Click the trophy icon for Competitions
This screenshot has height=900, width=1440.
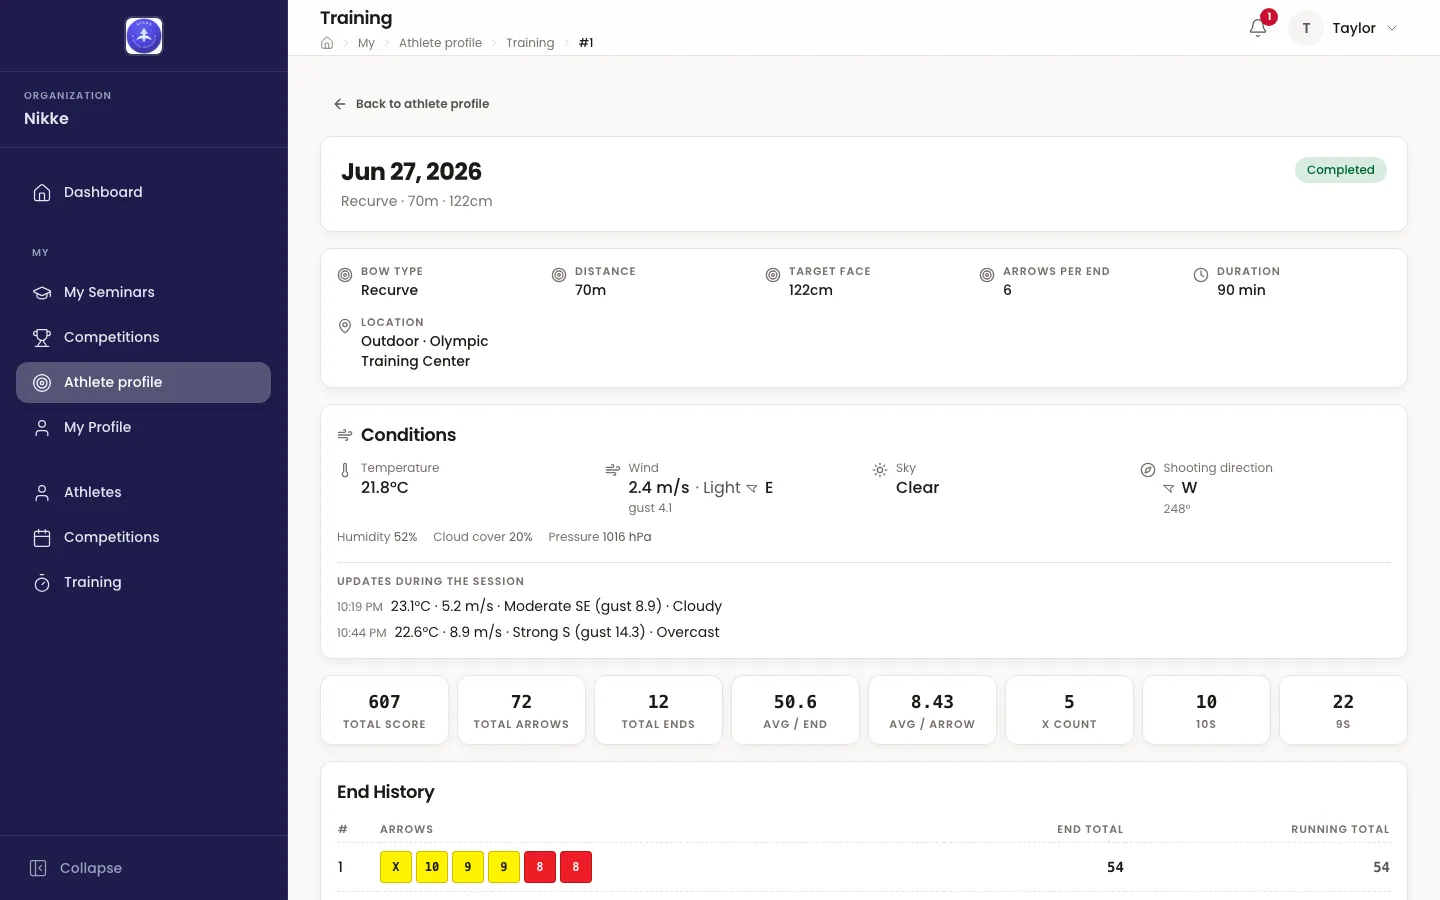tap(42, 337)
